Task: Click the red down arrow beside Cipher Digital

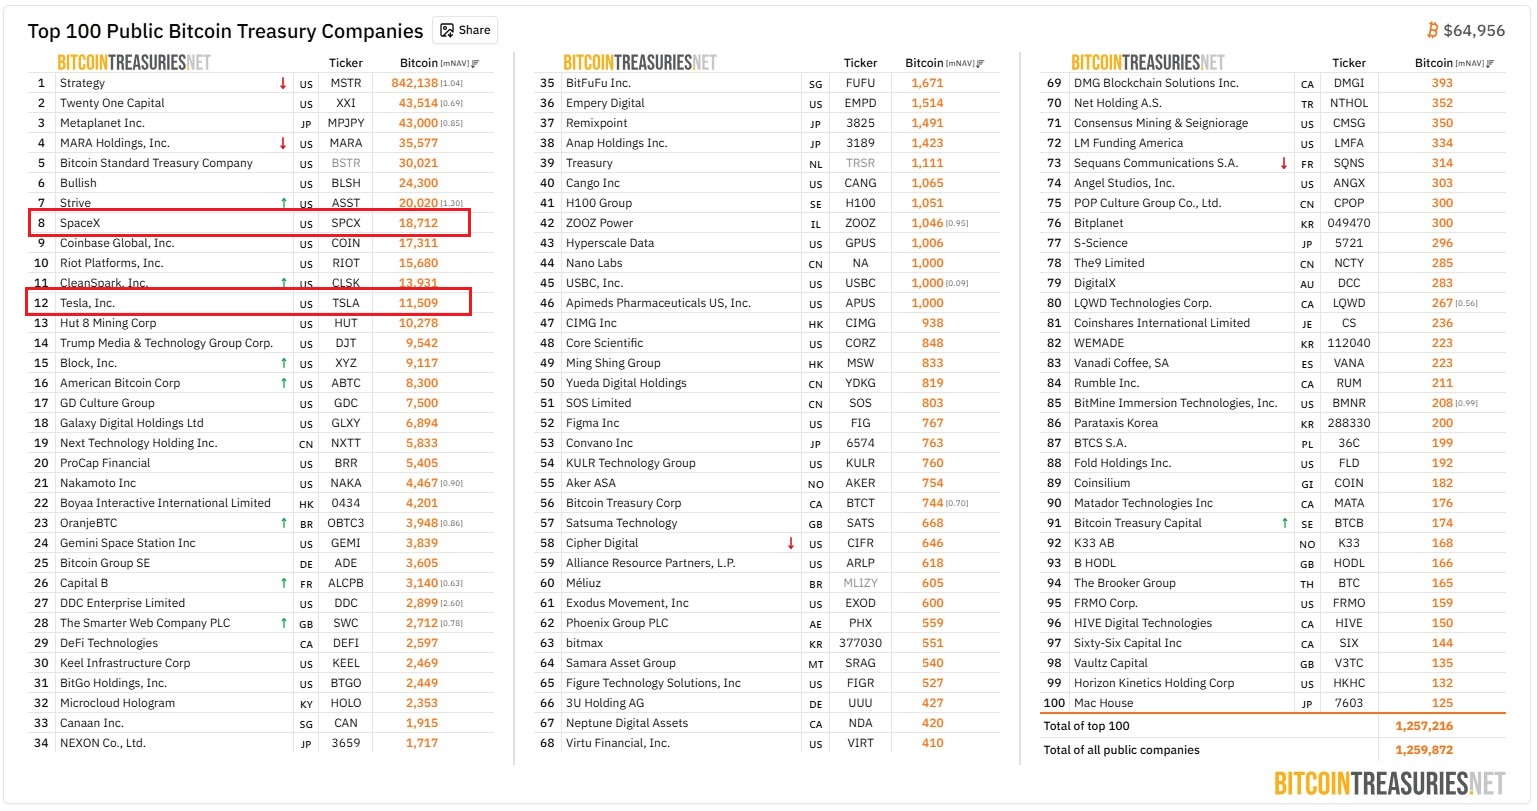Action: (791, 543)
